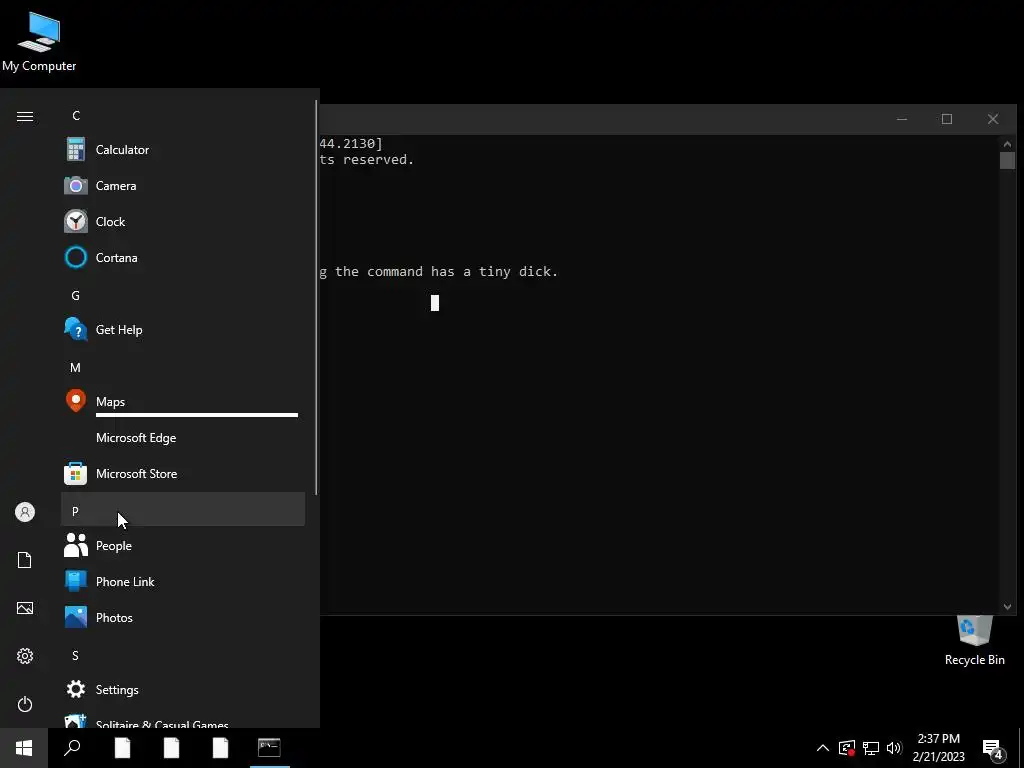This screenshot has height=768, width=1024.
Task: Expand the Start menu hamburger button
Action: pyautogui.click(x=25, y=116)
